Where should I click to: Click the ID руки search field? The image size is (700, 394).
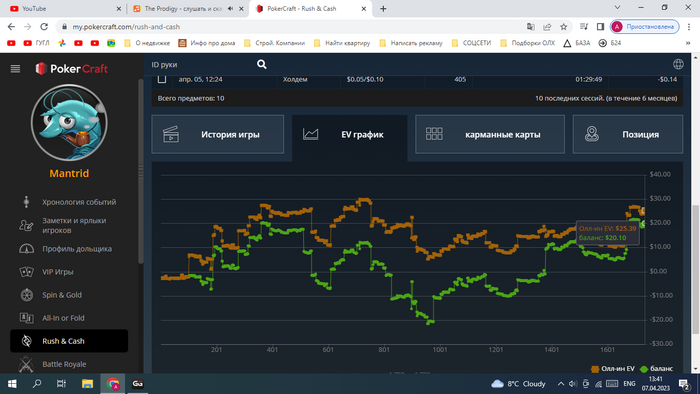click(203, 65)
